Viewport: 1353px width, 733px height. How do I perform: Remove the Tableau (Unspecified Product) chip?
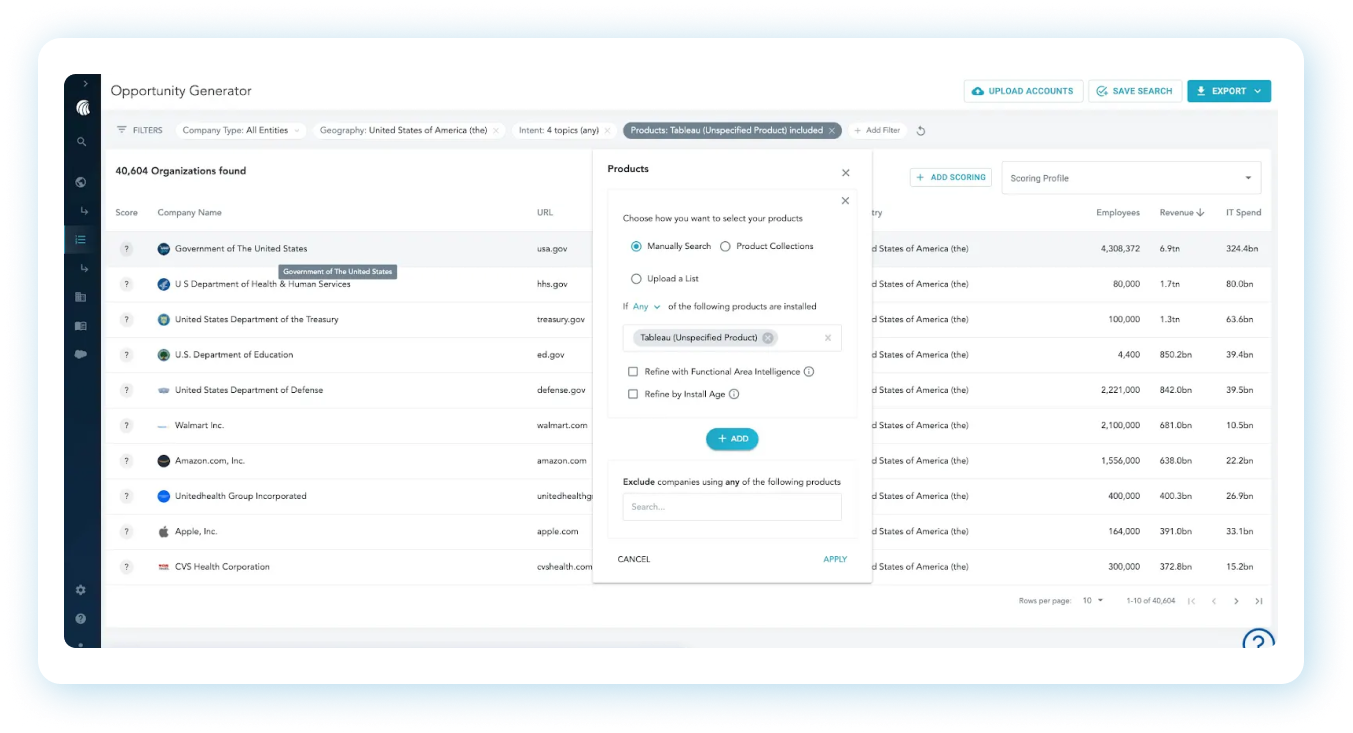coord(768,338)
